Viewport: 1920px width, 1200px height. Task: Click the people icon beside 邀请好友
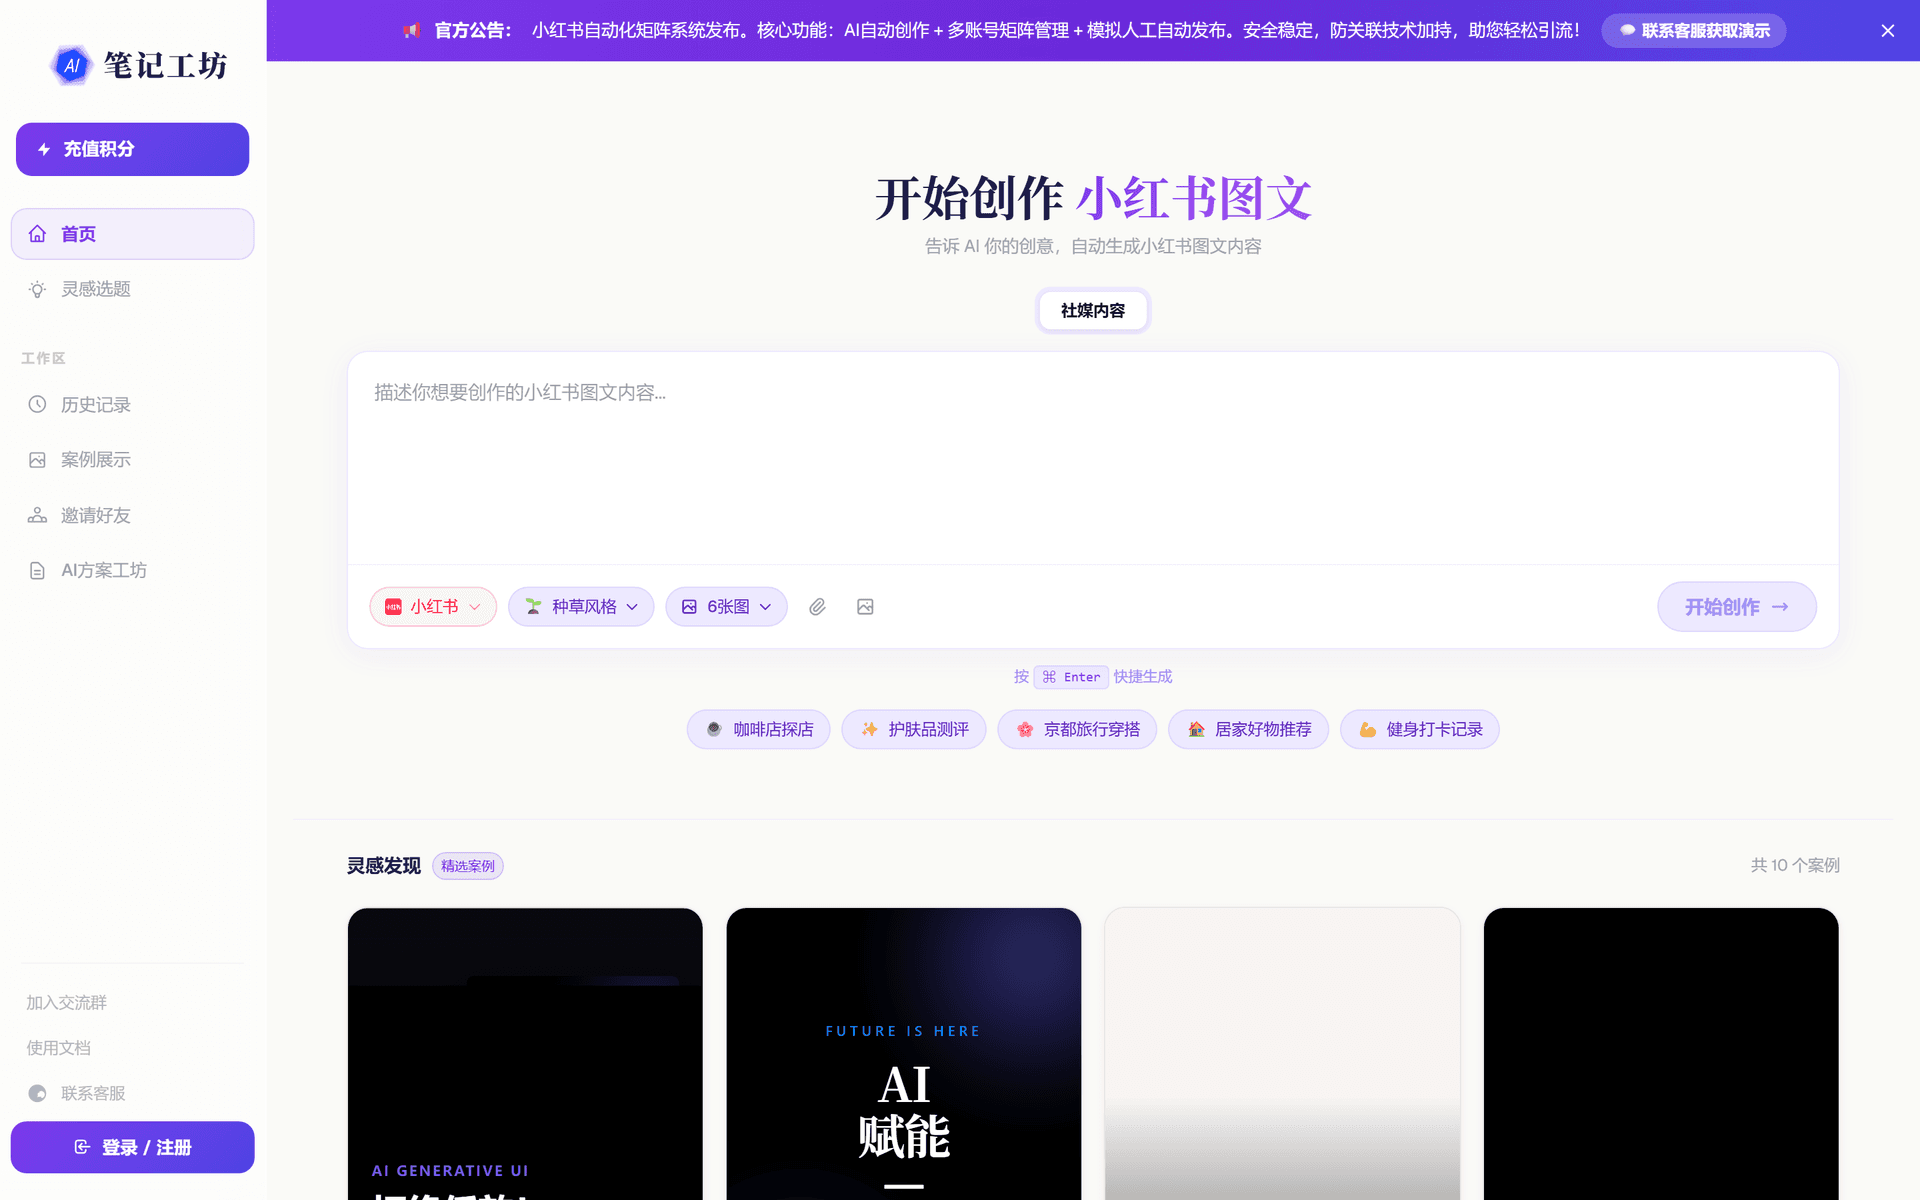pyautogui.click(x=37, y=515)
